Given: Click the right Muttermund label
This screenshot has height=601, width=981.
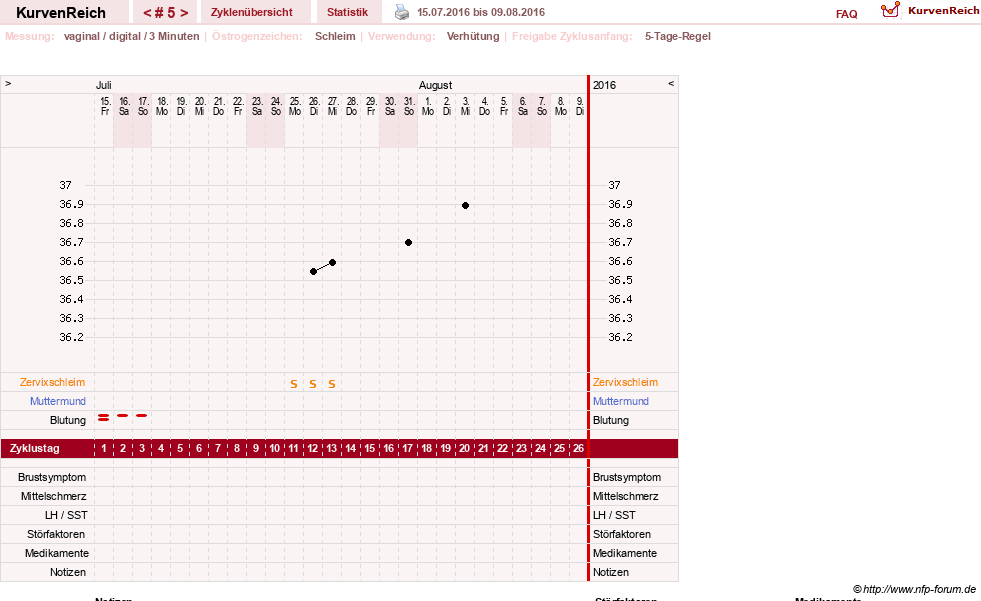Looking at the screenshot, I should (621, 401).
